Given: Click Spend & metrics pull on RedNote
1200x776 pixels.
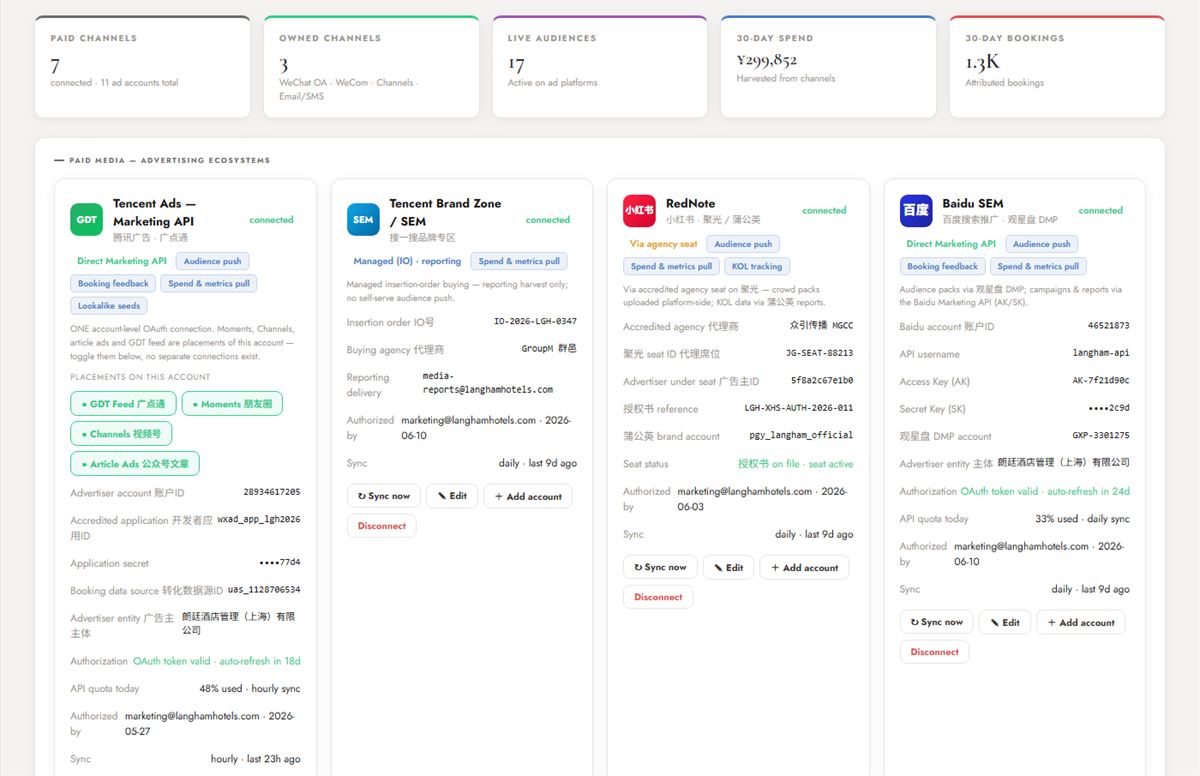Looking at the screenshot, I should click(671, 267).
